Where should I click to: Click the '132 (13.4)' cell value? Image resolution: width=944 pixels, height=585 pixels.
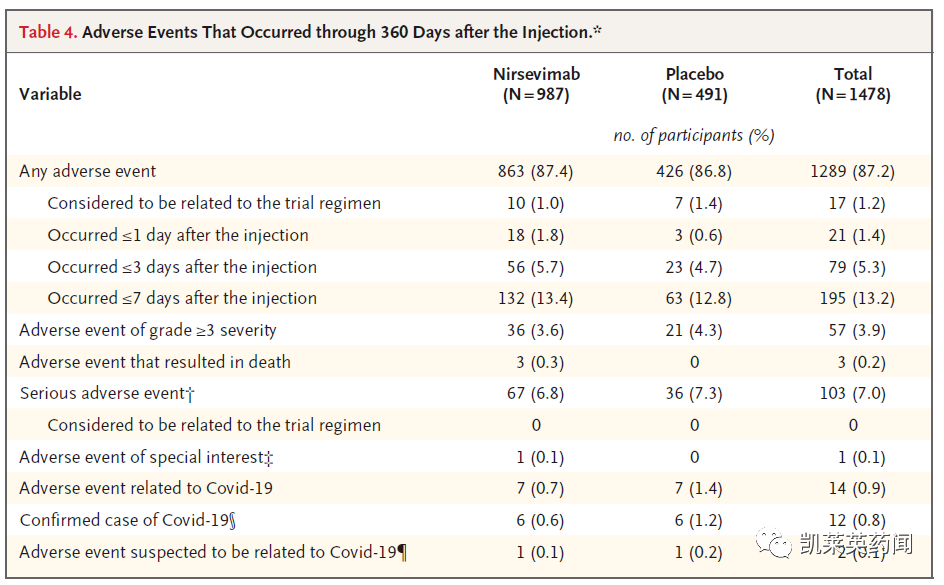[536, 298]
